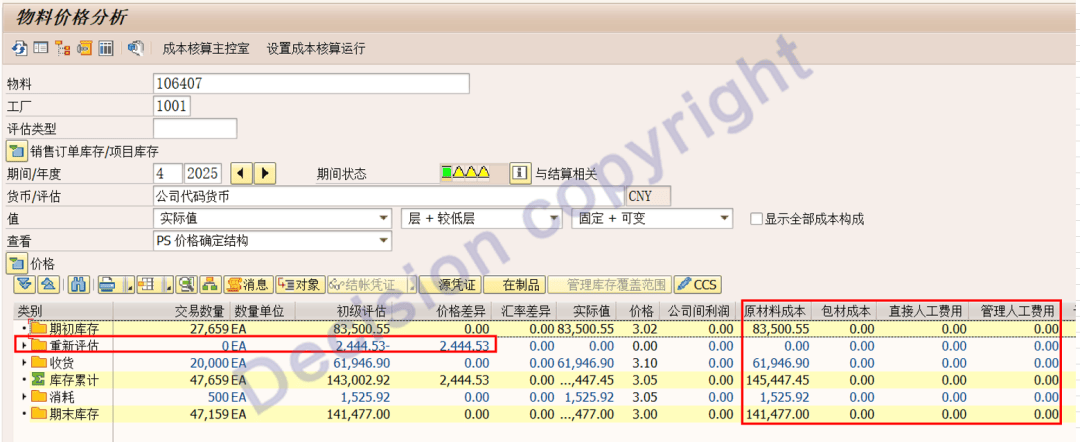The height and width of the screenshot is (442, 1080).
Task: Expand the 收货 tree row
Action: click(24, 362)
